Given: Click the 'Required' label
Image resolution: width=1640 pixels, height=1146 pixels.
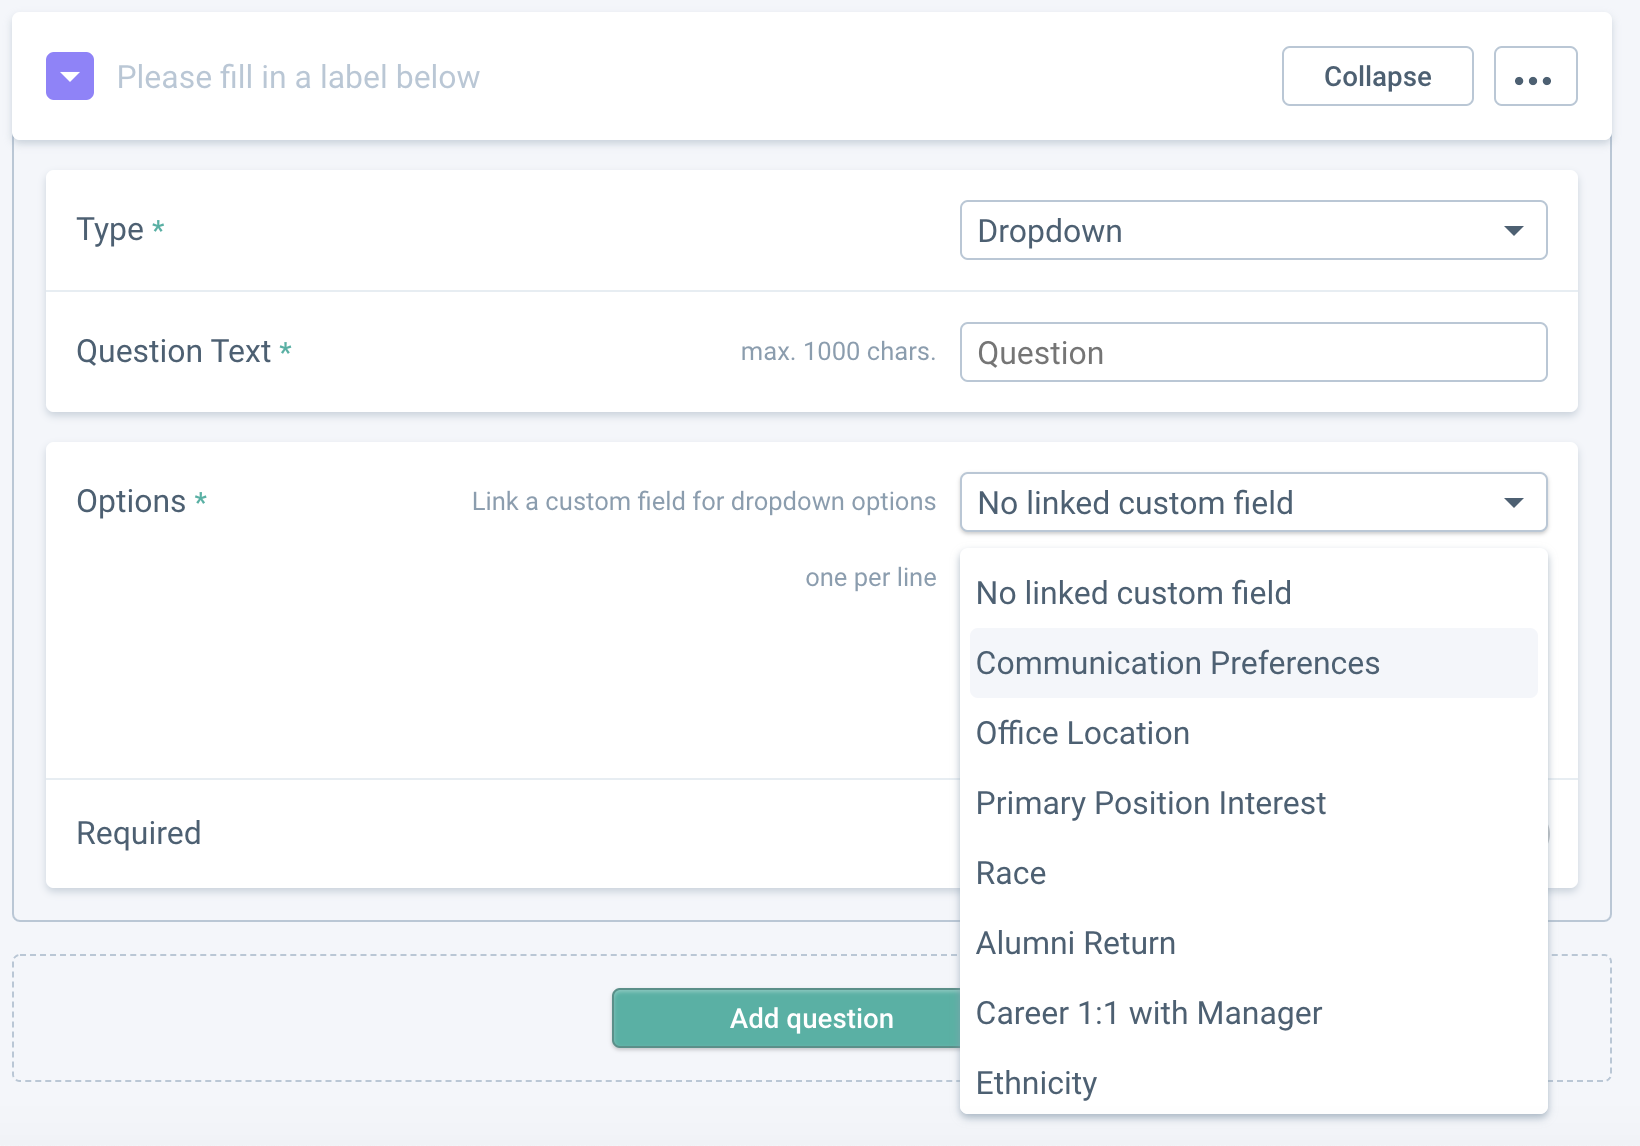Looking at the screenshot, I should tap(139, 833).
